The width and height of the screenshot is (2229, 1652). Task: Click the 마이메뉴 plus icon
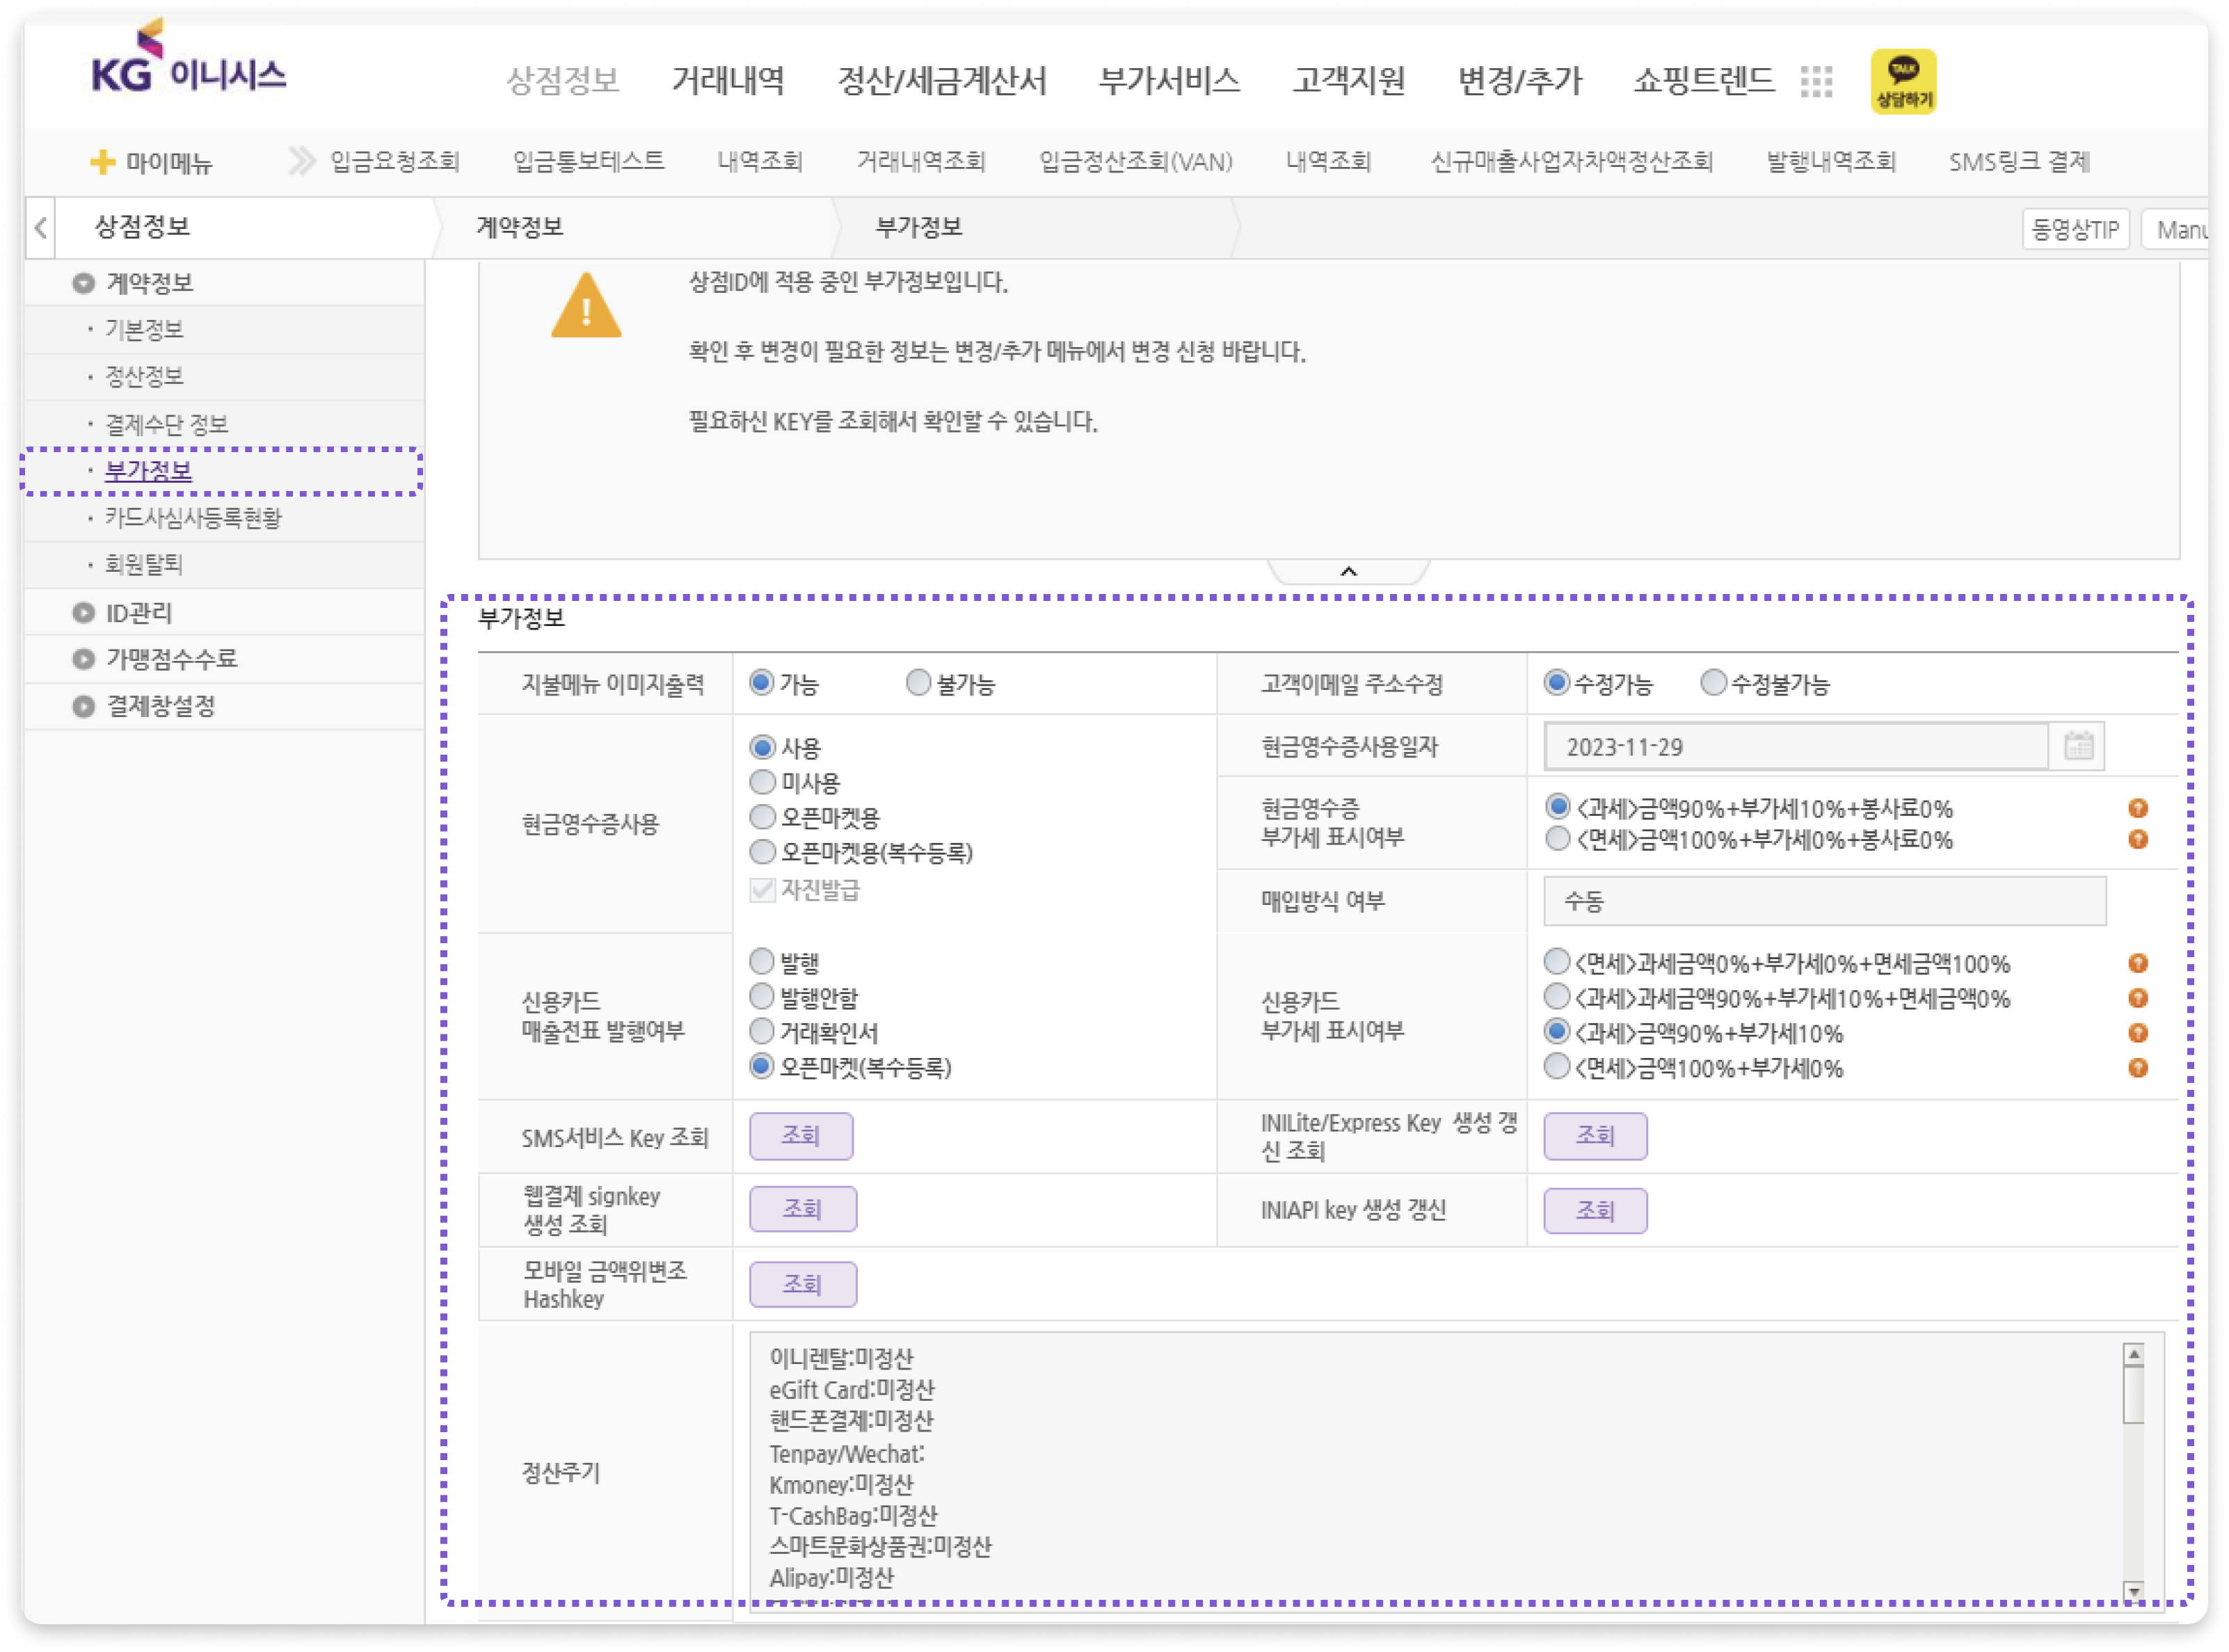tap(102, 162)
